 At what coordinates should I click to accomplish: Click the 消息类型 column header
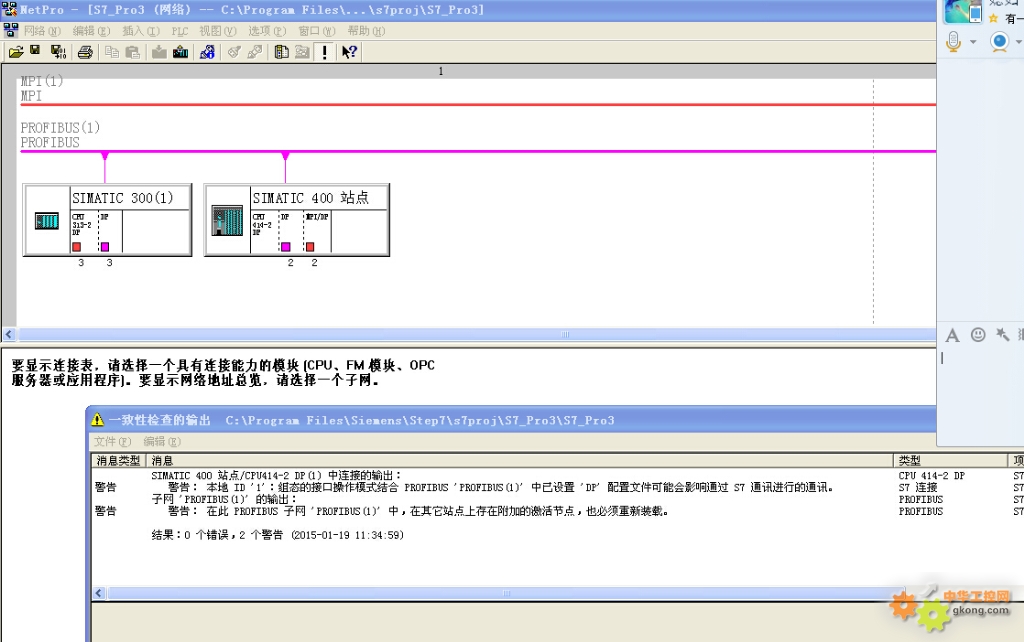click(x=118, y=460)
